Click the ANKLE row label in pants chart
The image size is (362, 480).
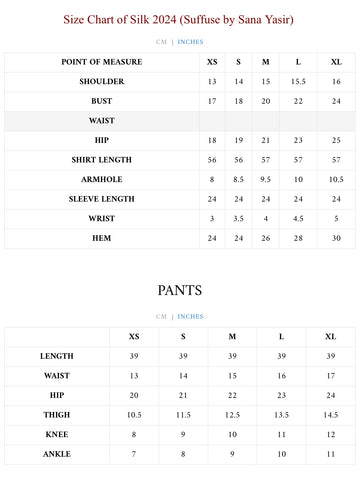(x=57, y=454)
